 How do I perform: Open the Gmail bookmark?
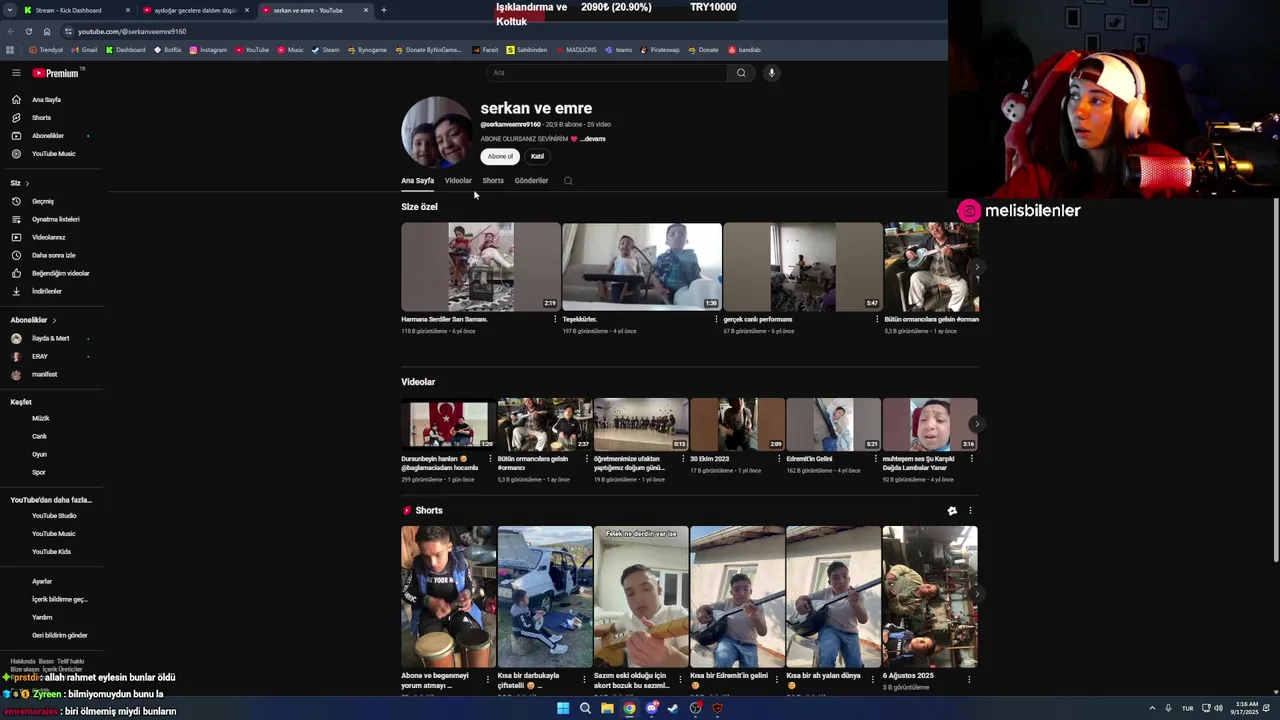click(x=85, y=50)
